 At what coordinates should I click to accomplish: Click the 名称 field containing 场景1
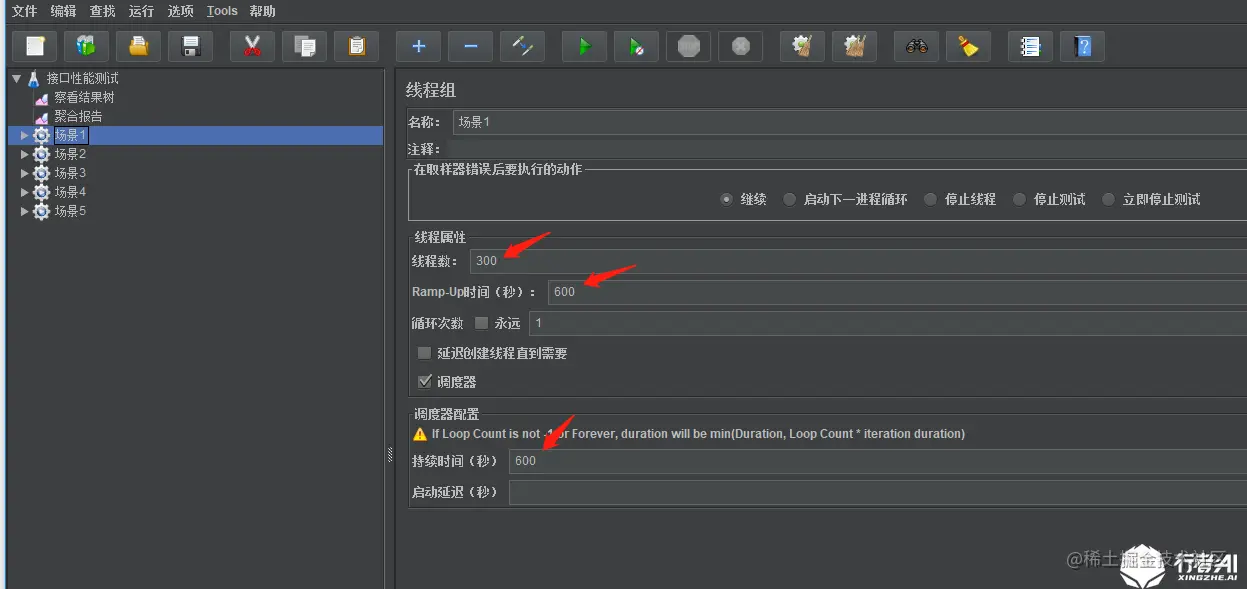click(x=849, y=122)
